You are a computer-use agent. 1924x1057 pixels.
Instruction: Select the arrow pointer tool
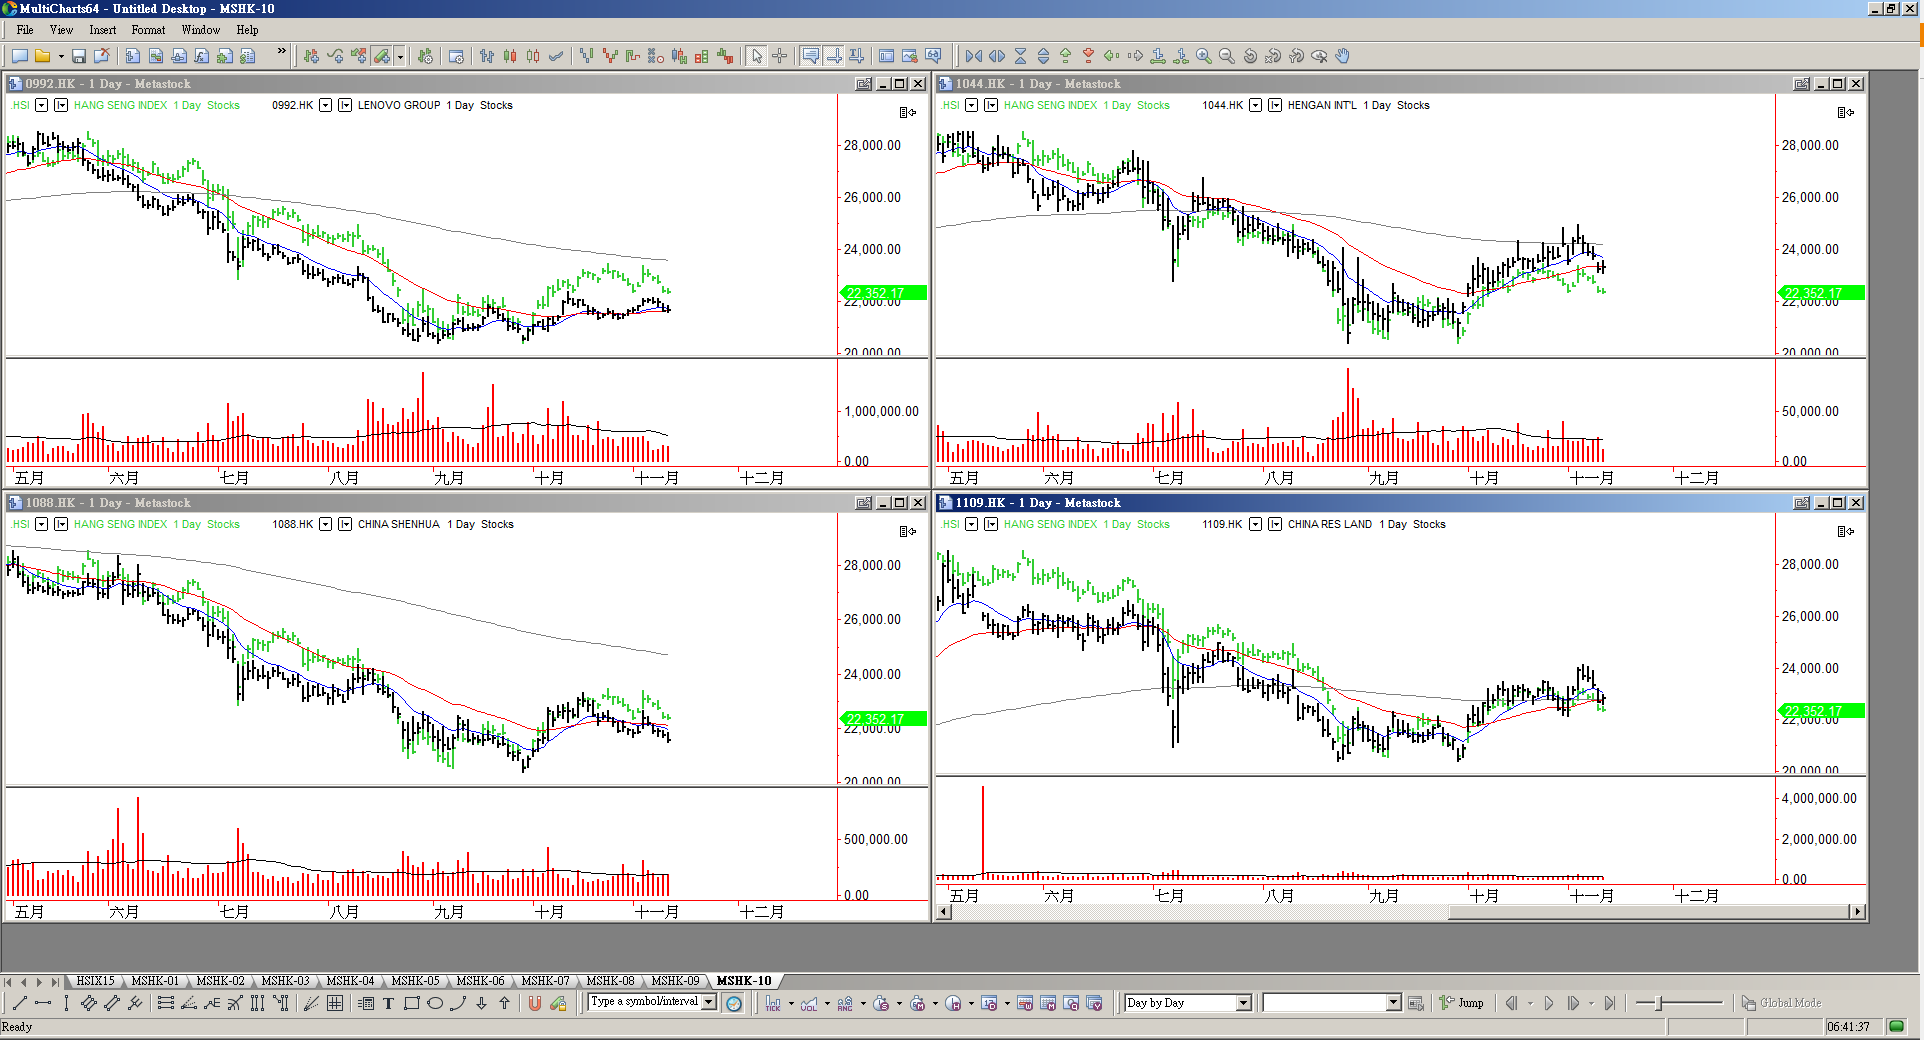click(x=757, y=56)
